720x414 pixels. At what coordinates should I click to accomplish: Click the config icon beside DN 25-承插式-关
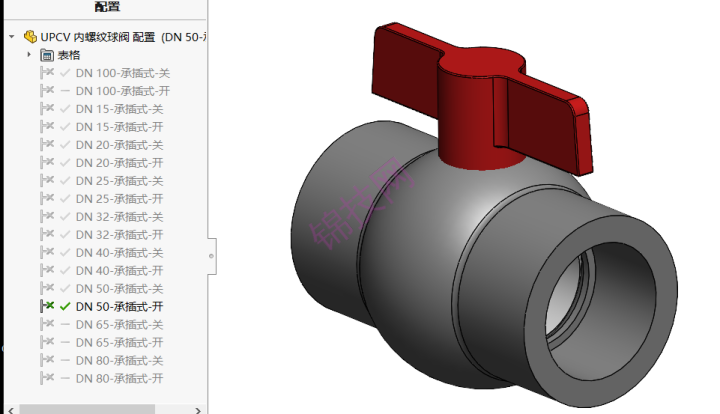47,180
